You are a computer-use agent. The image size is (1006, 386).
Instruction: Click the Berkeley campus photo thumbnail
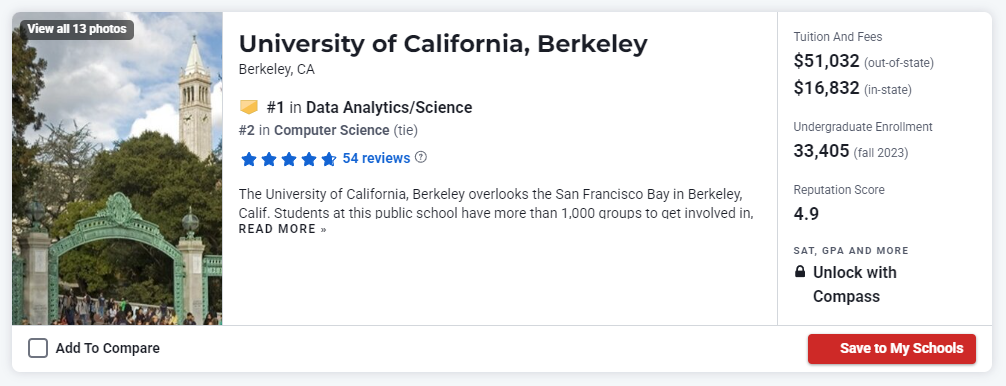(117, 169)
